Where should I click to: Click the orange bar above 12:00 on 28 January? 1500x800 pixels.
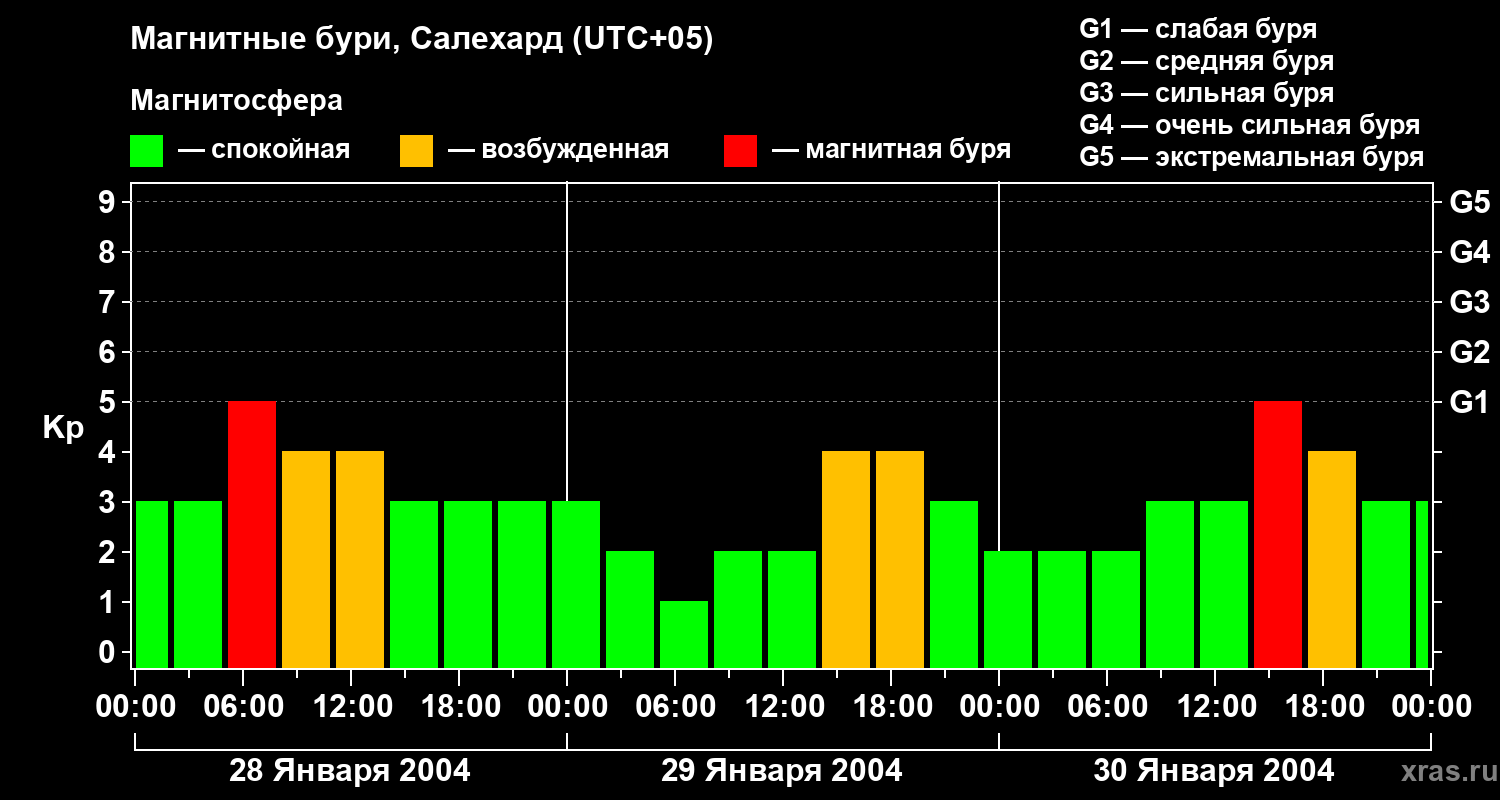[360, 559]
